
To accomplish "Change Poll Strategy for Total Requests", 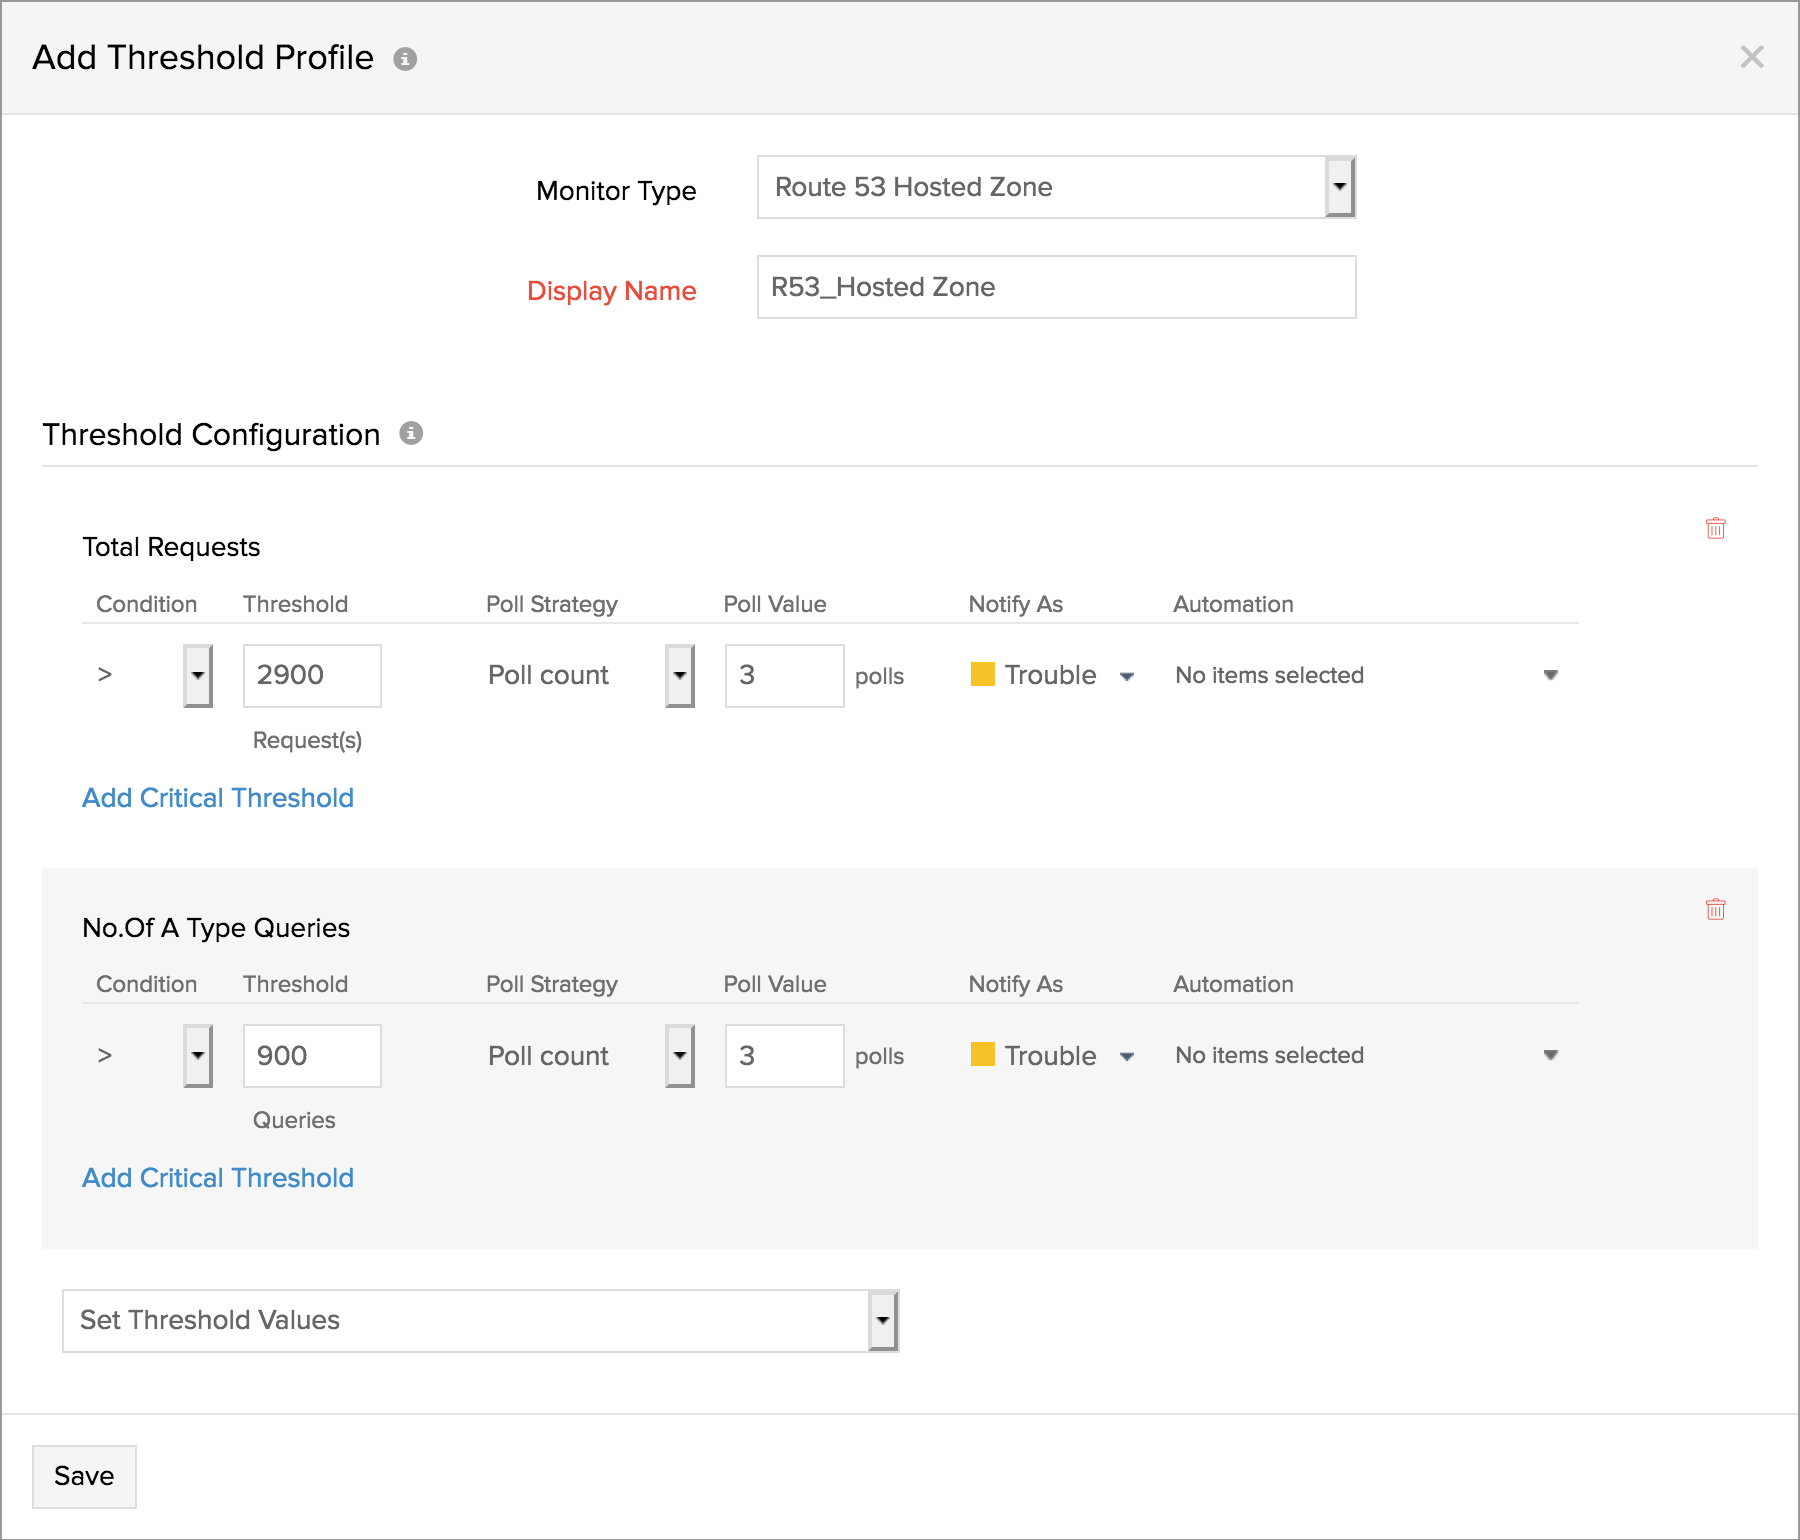I will coord(679,676).
